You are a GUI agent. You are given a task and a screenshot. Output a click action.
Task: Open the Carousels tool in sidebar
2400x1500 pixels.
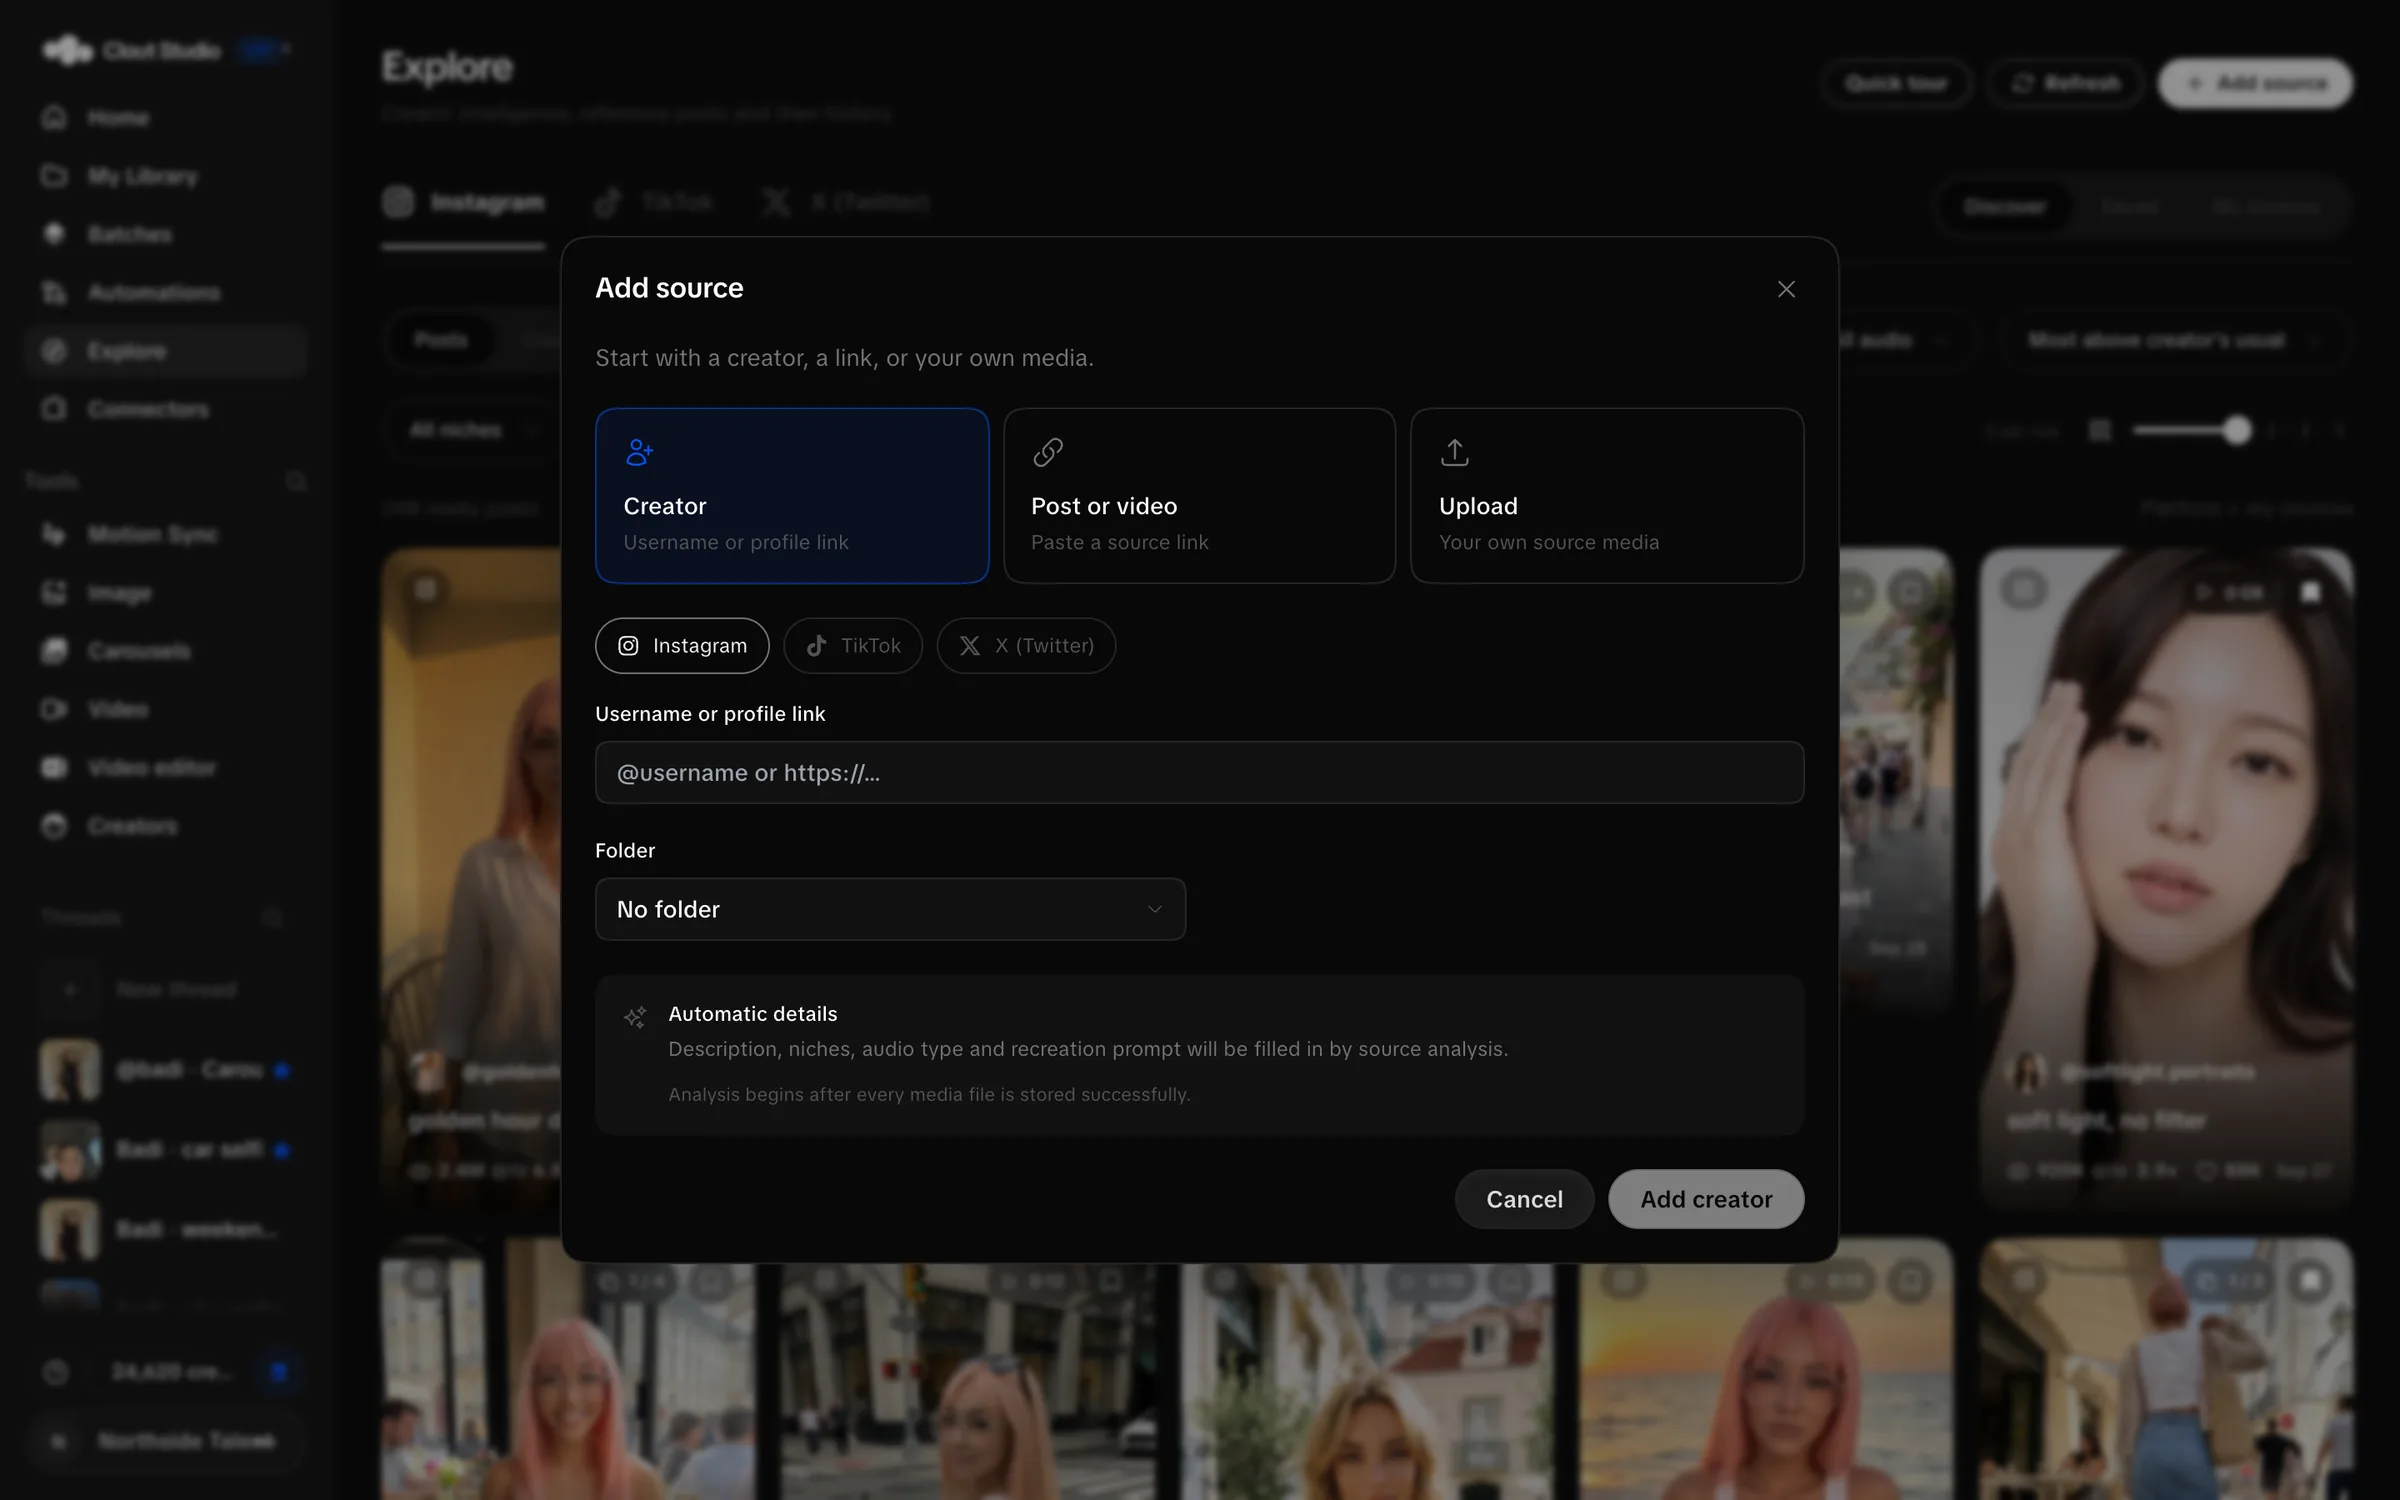pyautogui.click(x=165, y=651)
